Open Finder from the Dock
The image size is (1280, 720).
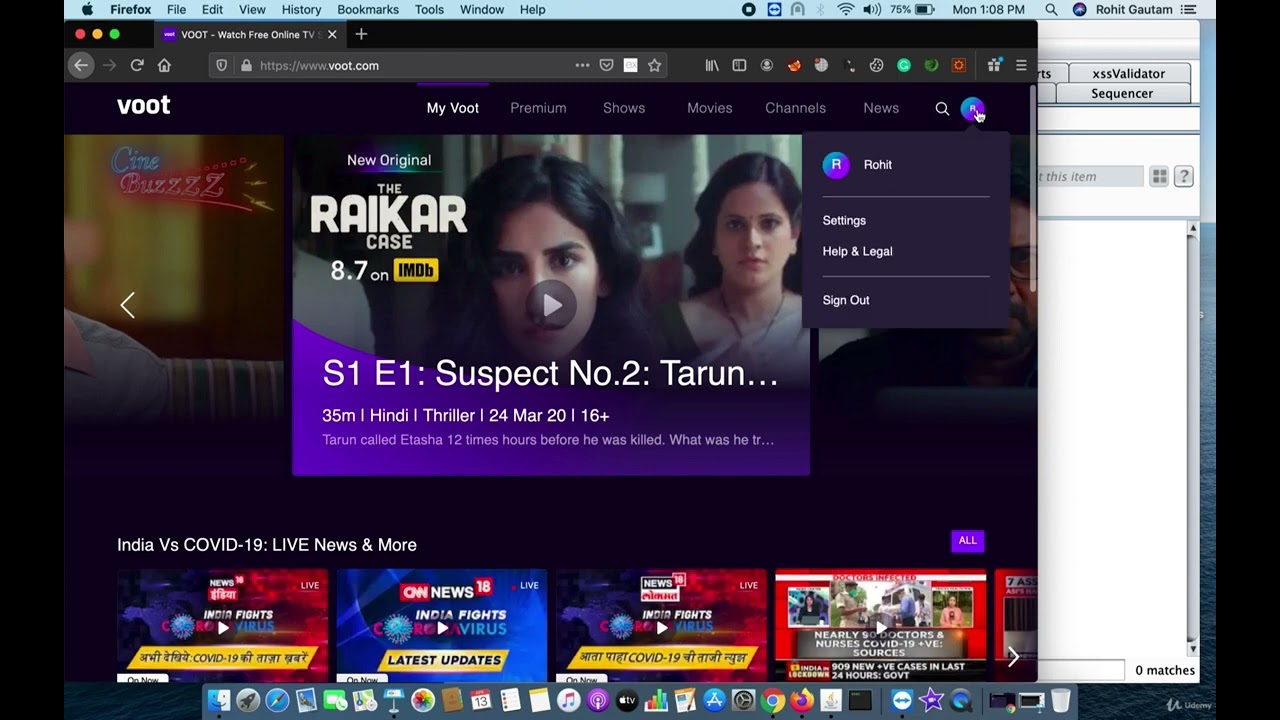[218, 700]
